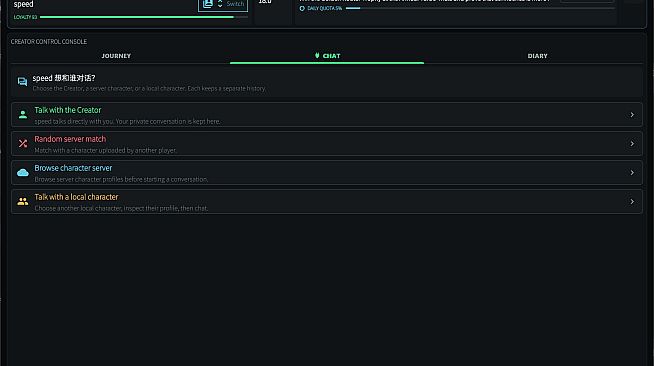Open Talk with the Creator
Image resolution: width=654 pixels, height=366 pixels.
pyautogui.click(x=327, y=115)
